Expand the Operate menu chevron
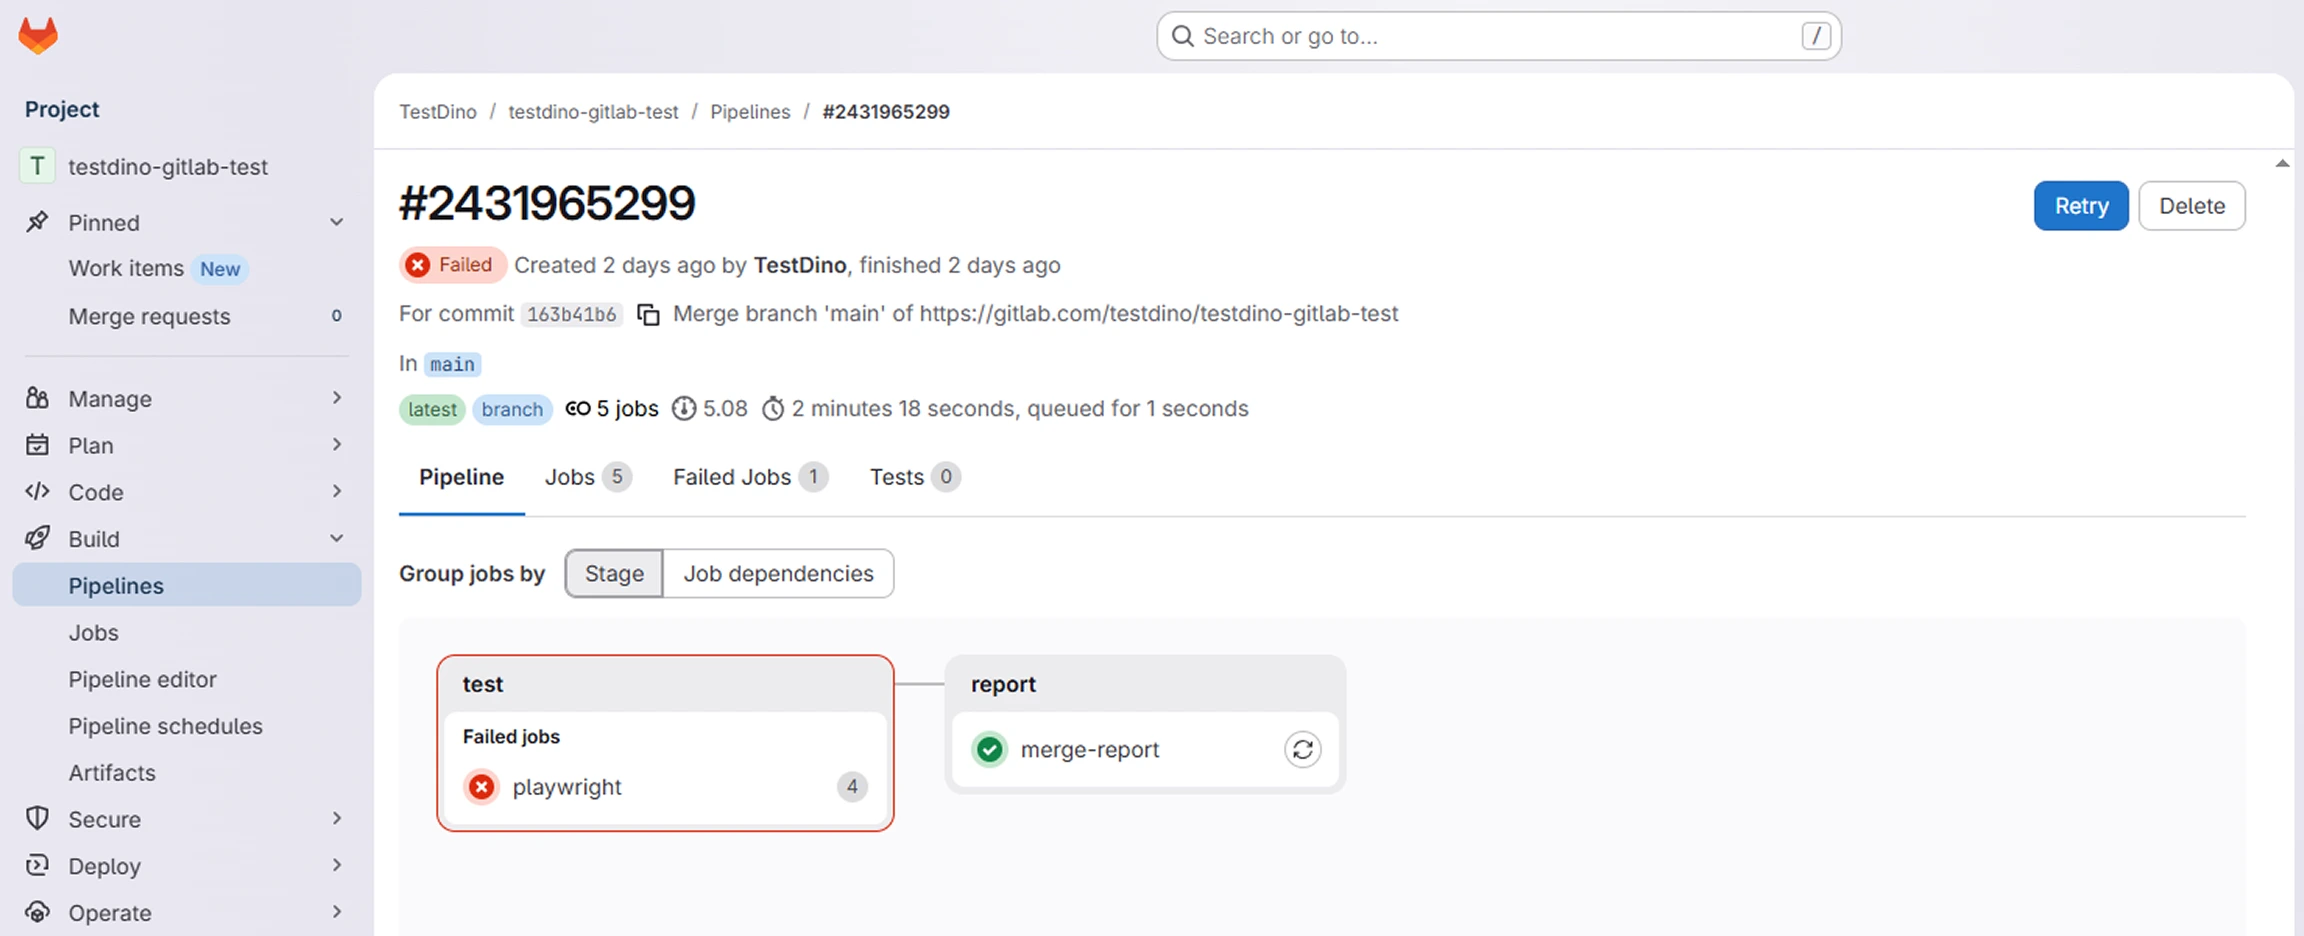The image size is (2304, 936). (x=337, y=912)
